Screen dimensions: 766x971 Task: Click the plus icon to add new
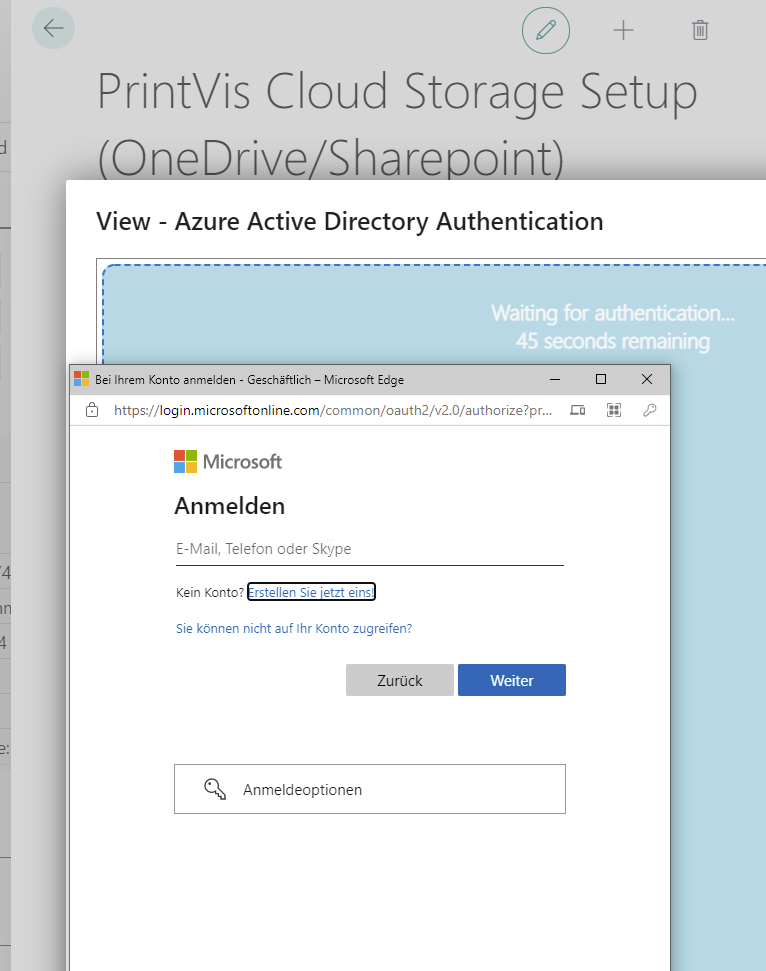(x=623, y=30)
